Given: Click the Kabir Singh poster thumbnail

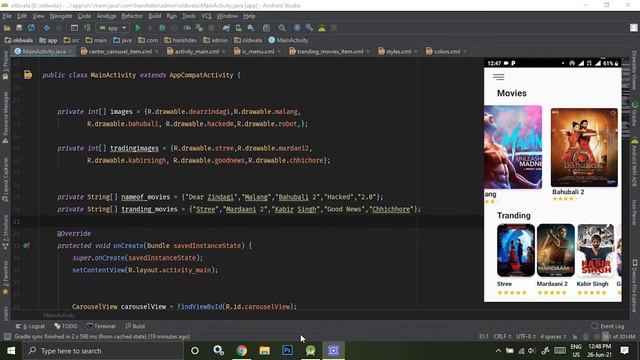Looking at the screenshot, I should (x=595, y=250).
